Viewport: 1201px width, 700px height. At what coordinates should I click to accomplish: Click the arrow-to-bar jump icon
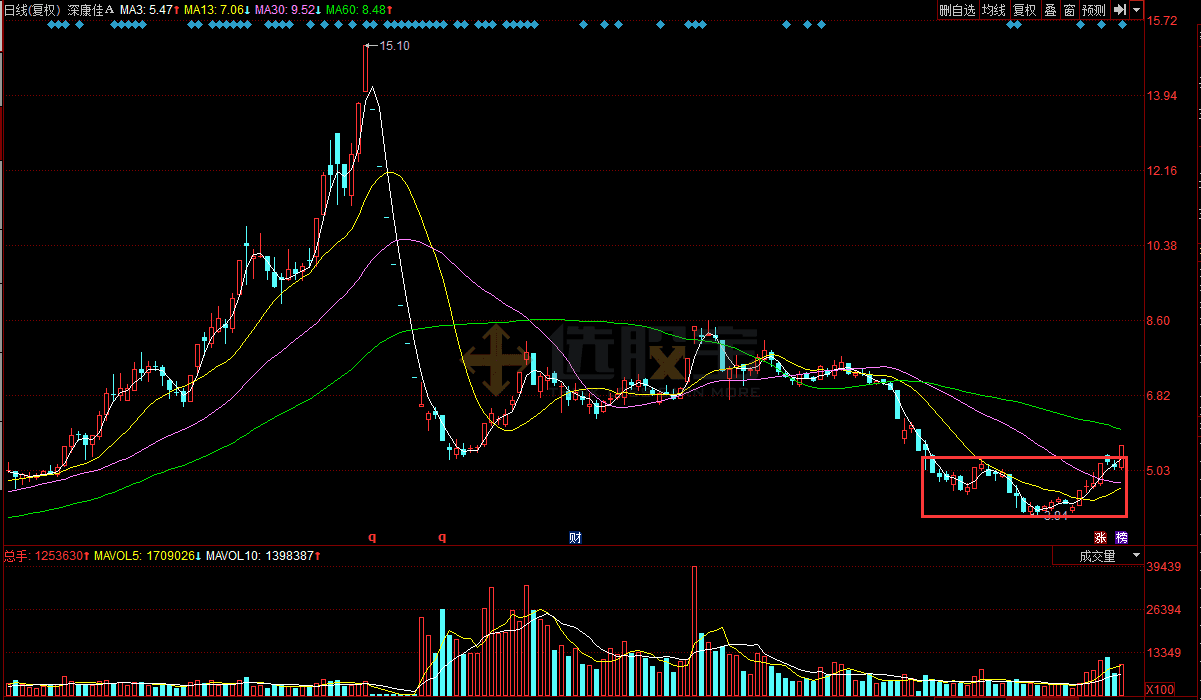1121,10
